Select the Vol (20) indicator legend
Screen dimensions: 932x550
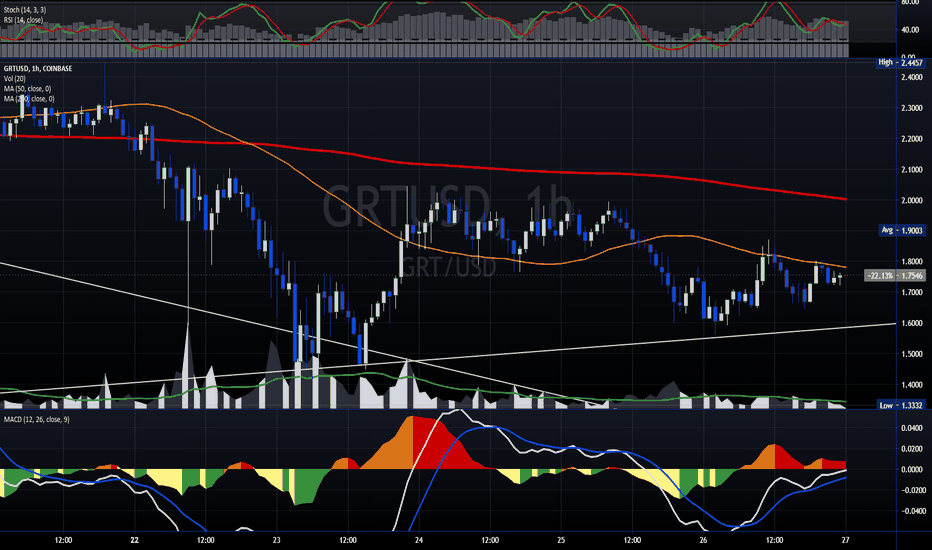tap(15, 78)
